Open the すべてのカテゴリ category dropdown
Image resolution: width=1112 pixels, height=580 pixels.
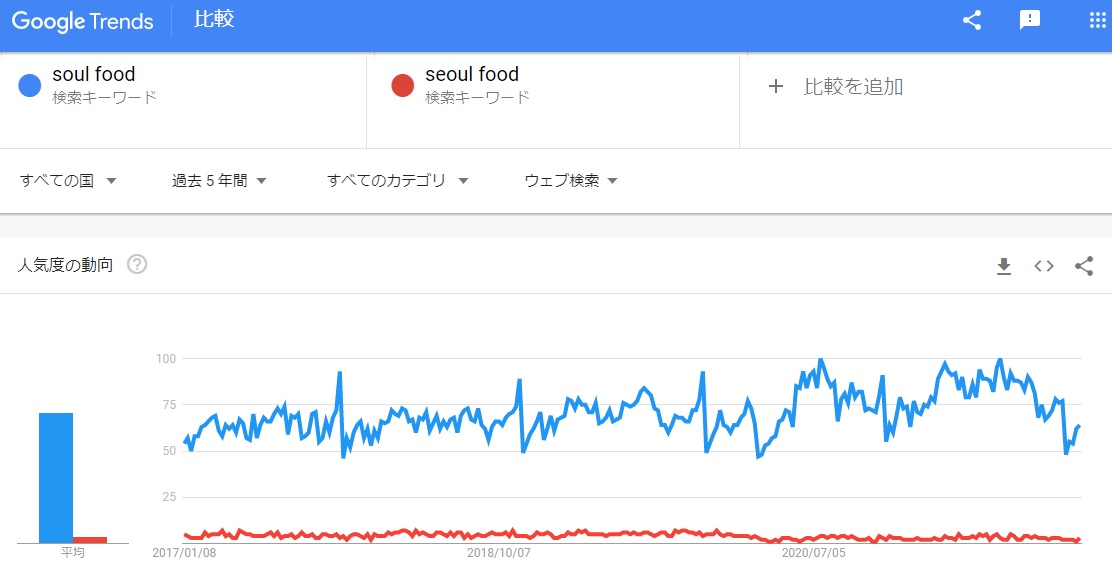coord(398,181)
